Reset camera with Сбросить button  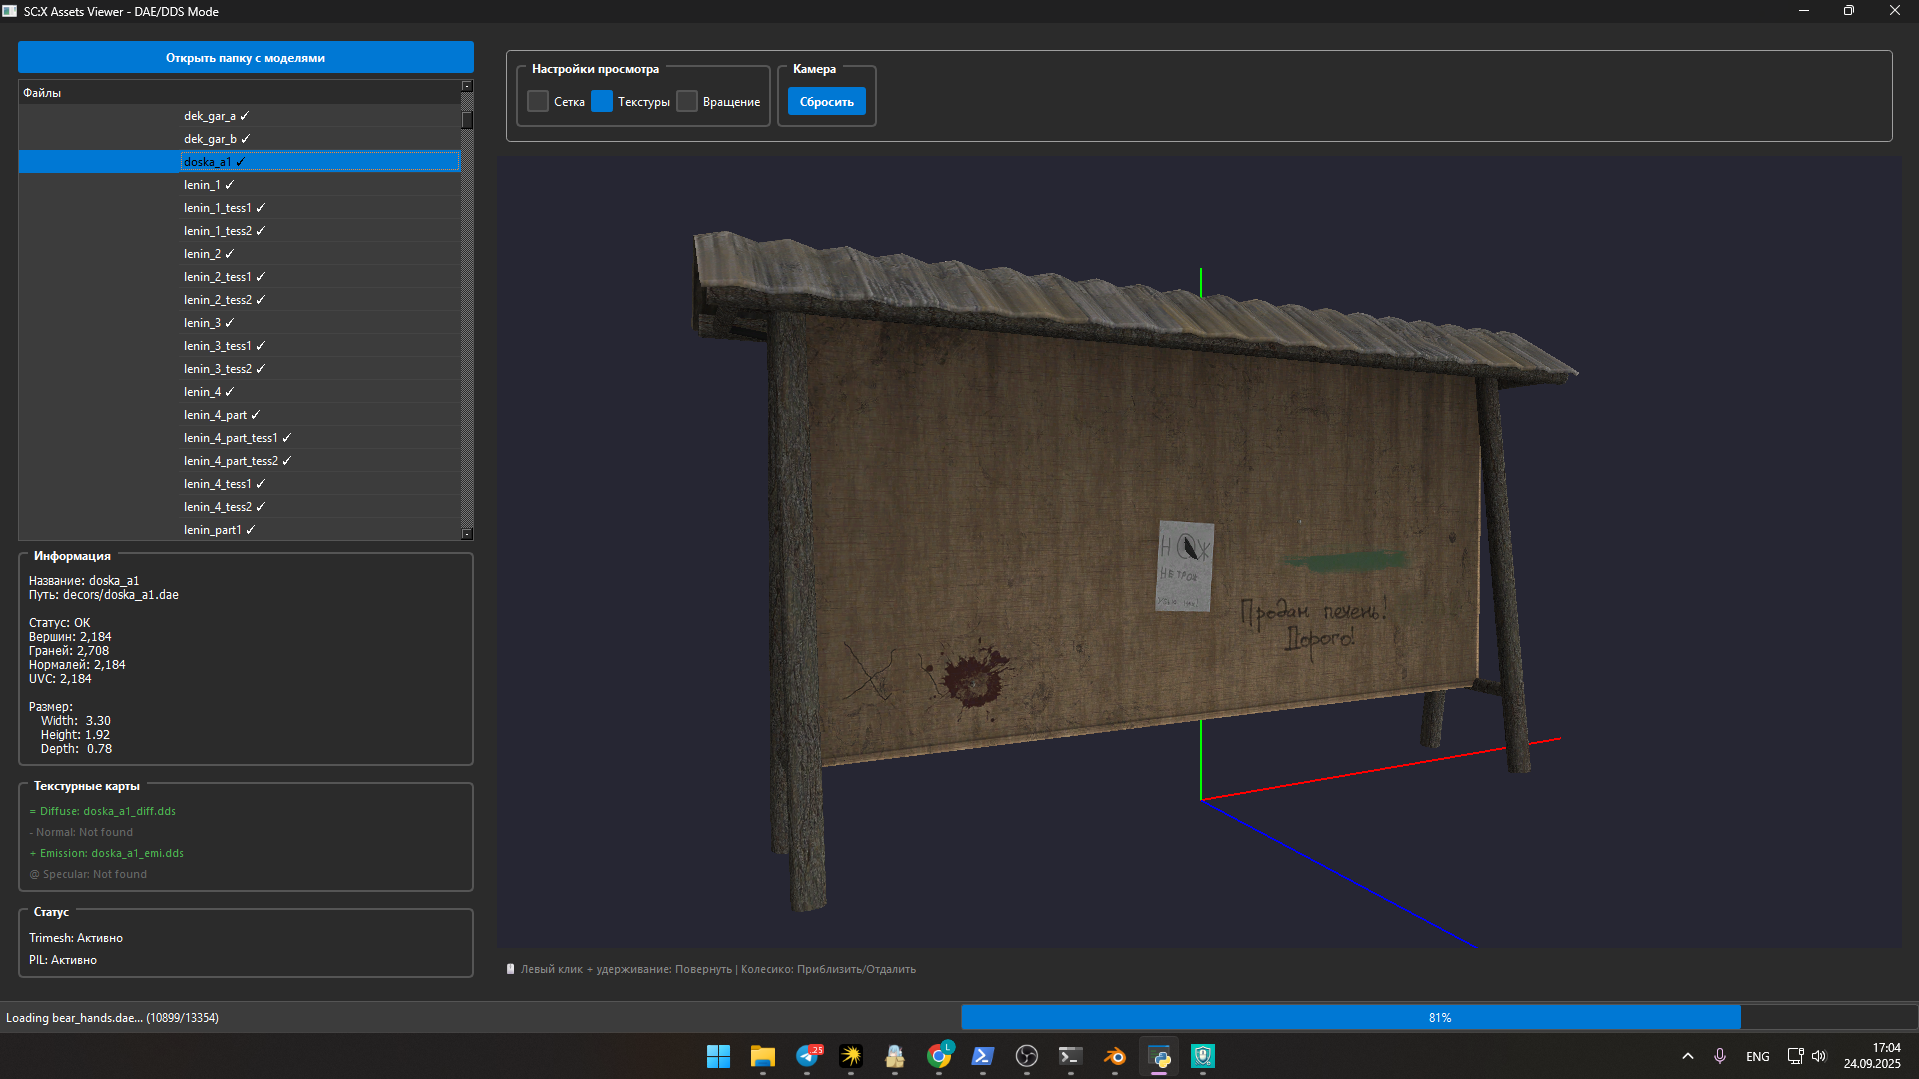click(826, 102)
